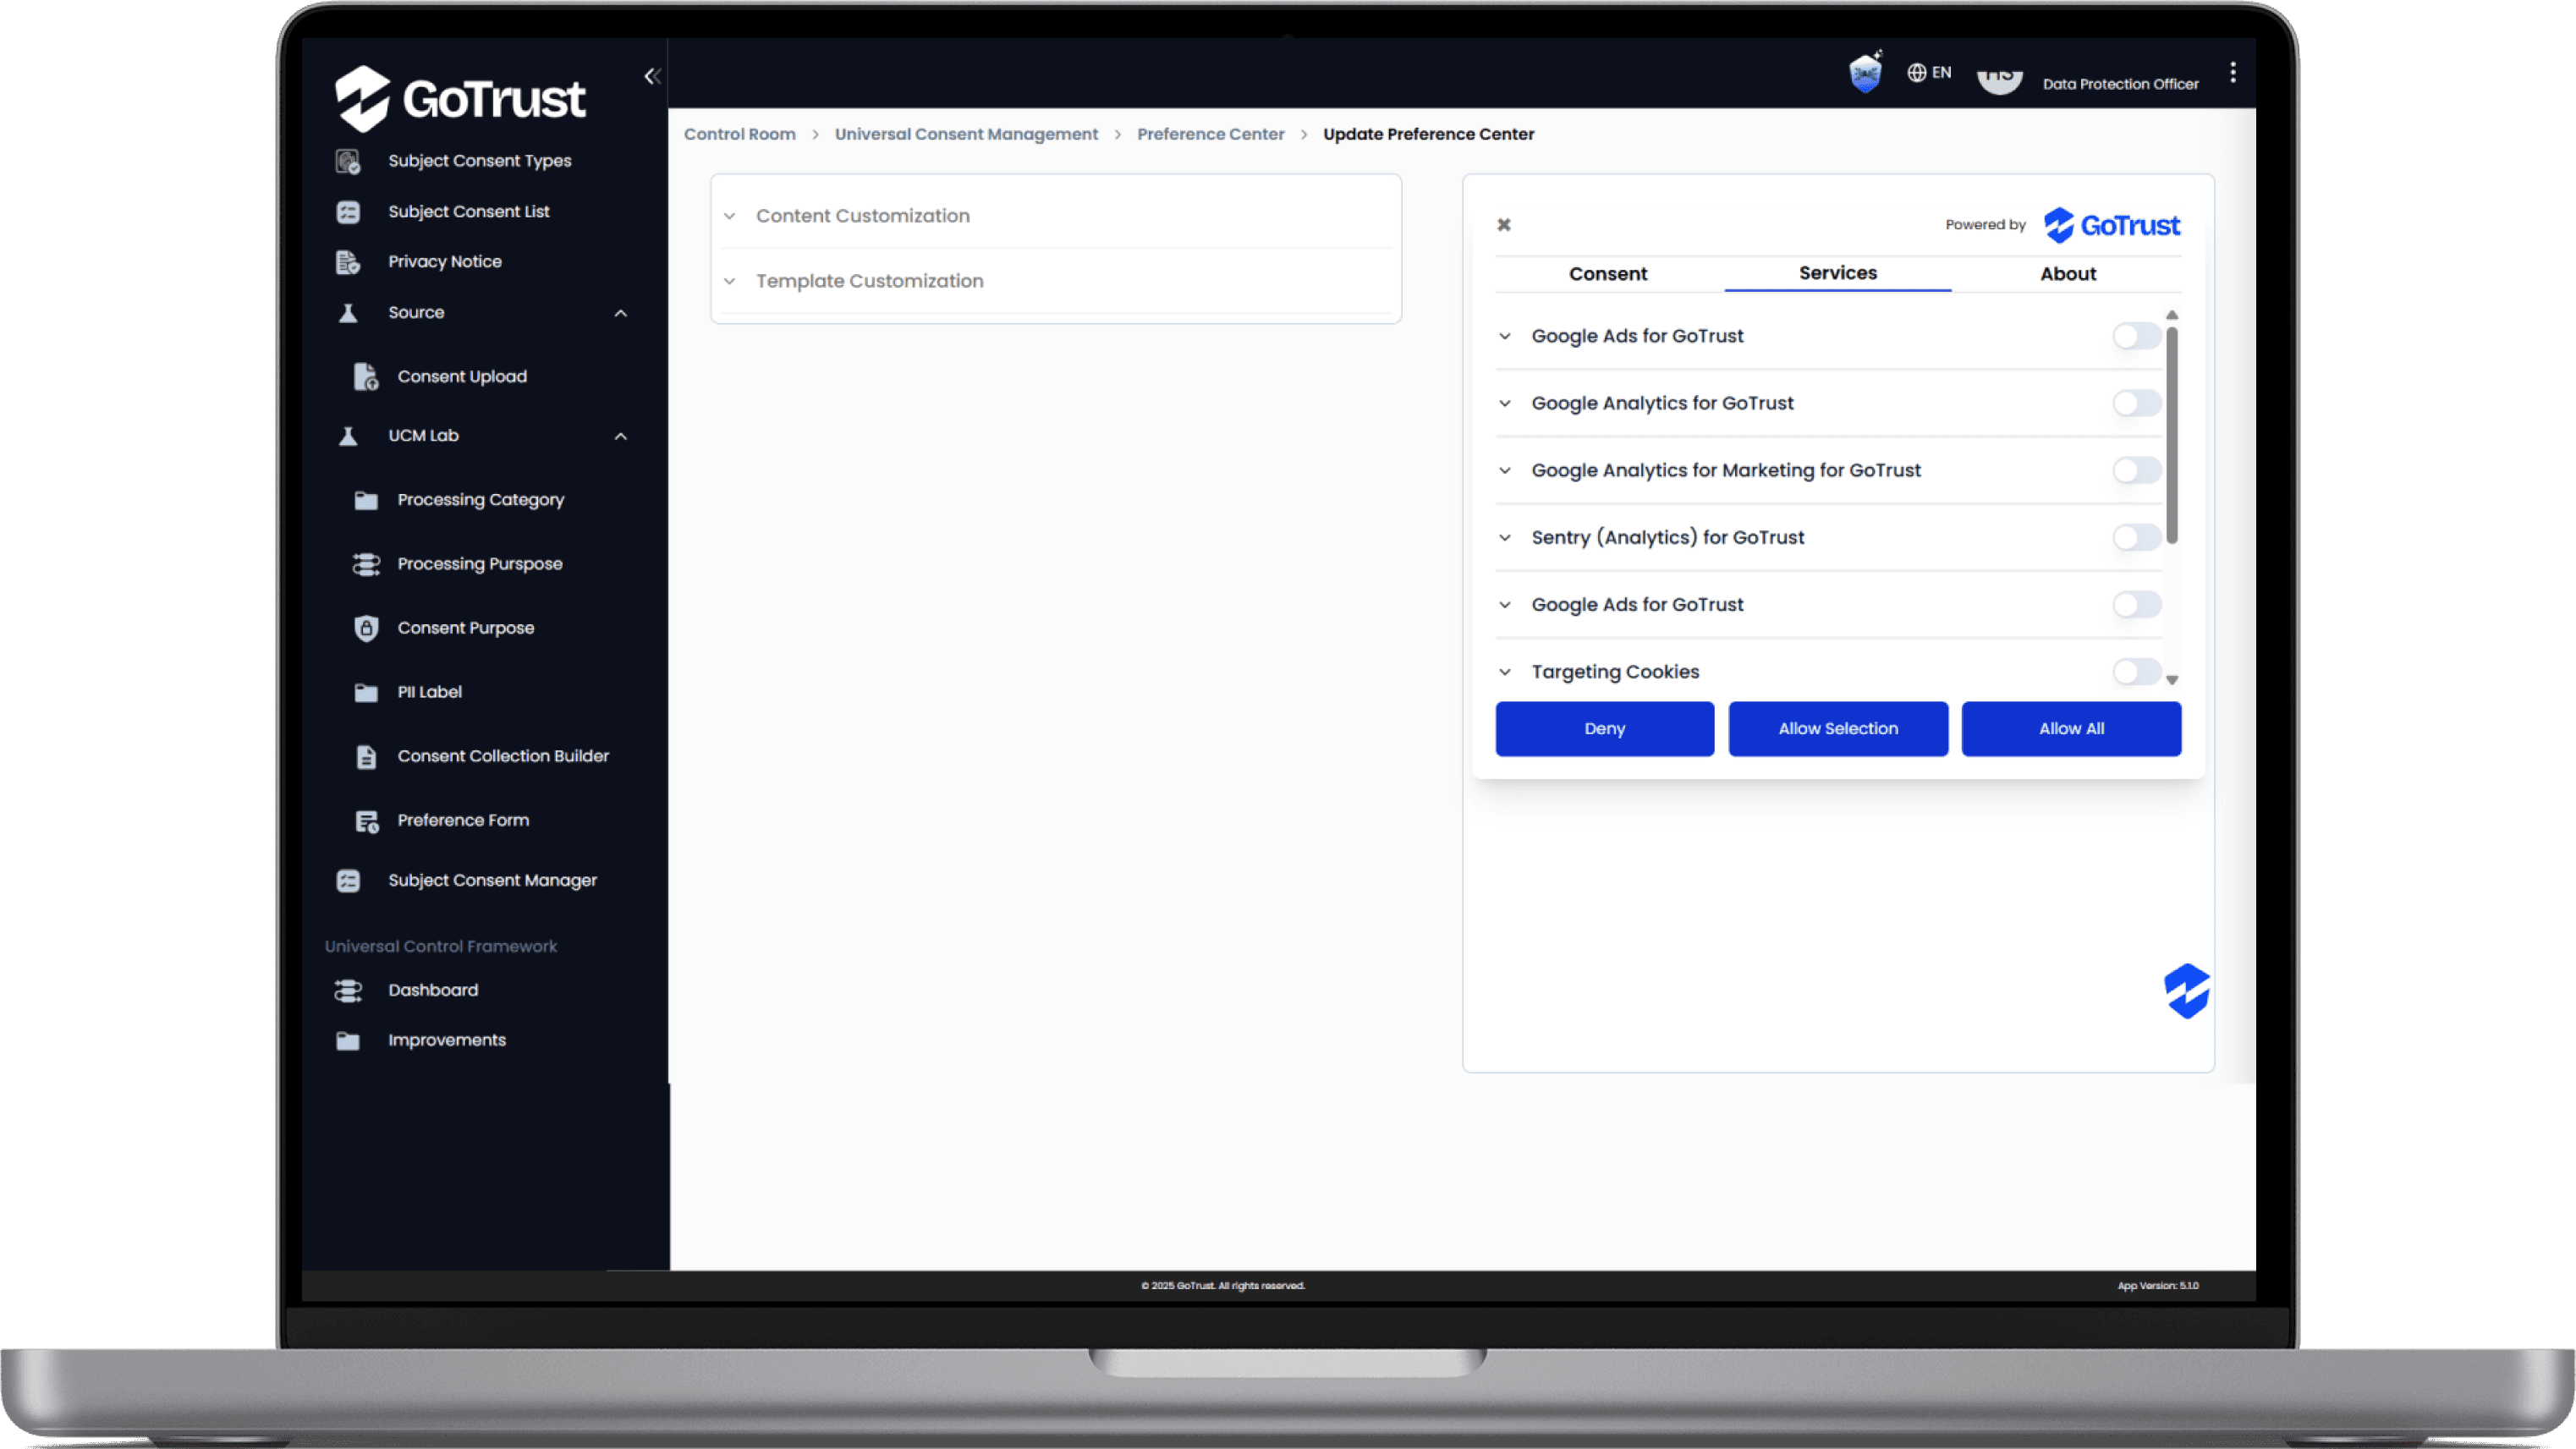2576x1449 pixels.
Task: Open the language globe EN selector
Action: pos(1929,72)
